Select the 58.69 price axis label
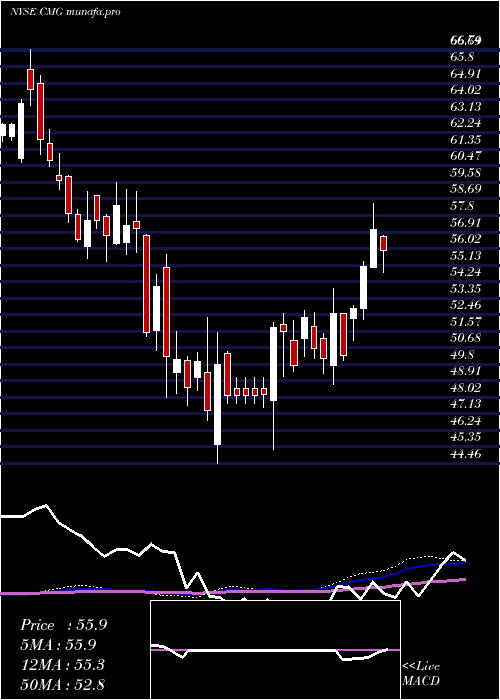Screen dimensions: 500x700 (466, 189)
